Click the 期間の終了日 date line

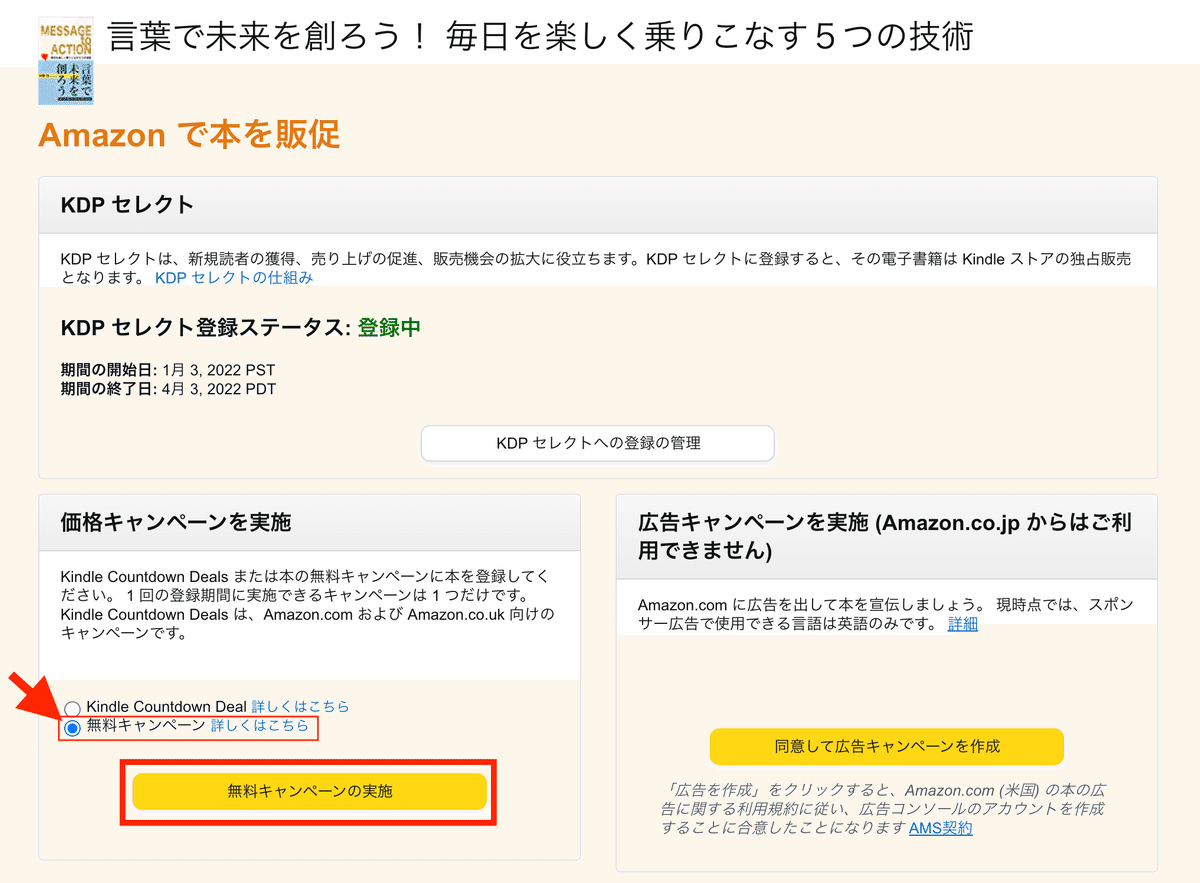[x=168, y=389]
